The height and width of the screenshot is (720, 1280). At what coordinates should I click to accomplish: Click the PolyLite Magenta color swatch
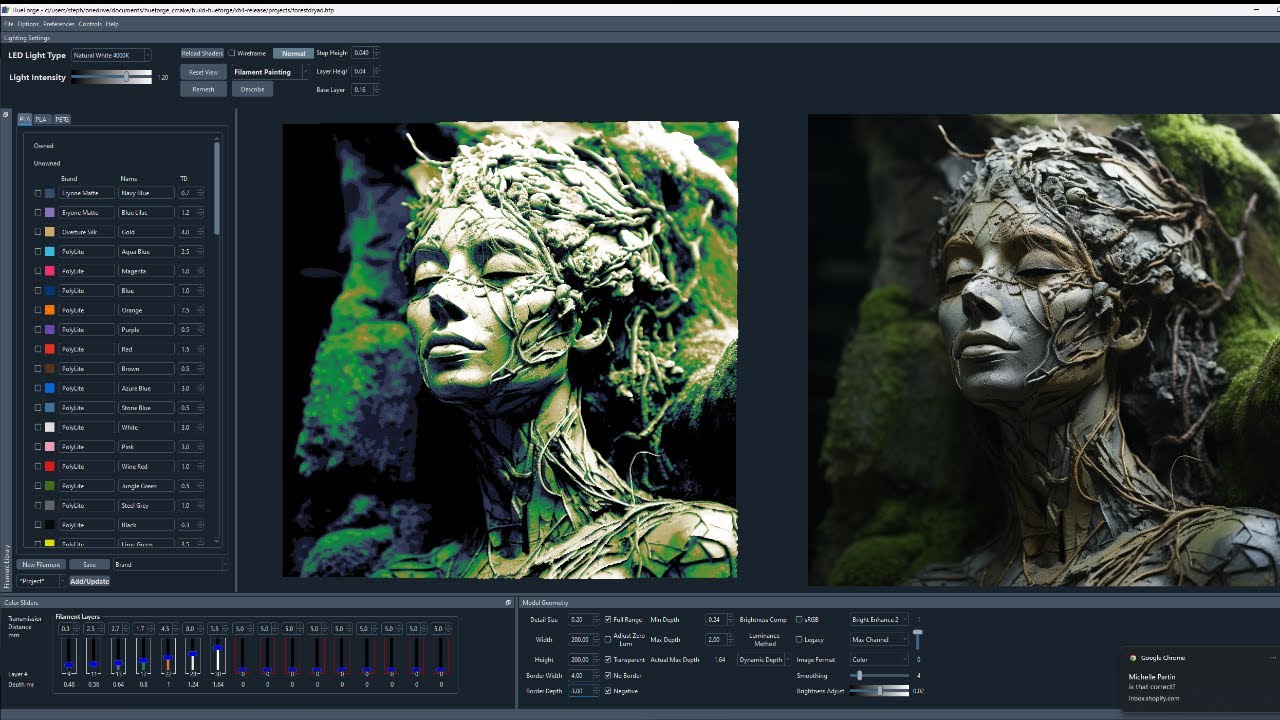(50, 271)
